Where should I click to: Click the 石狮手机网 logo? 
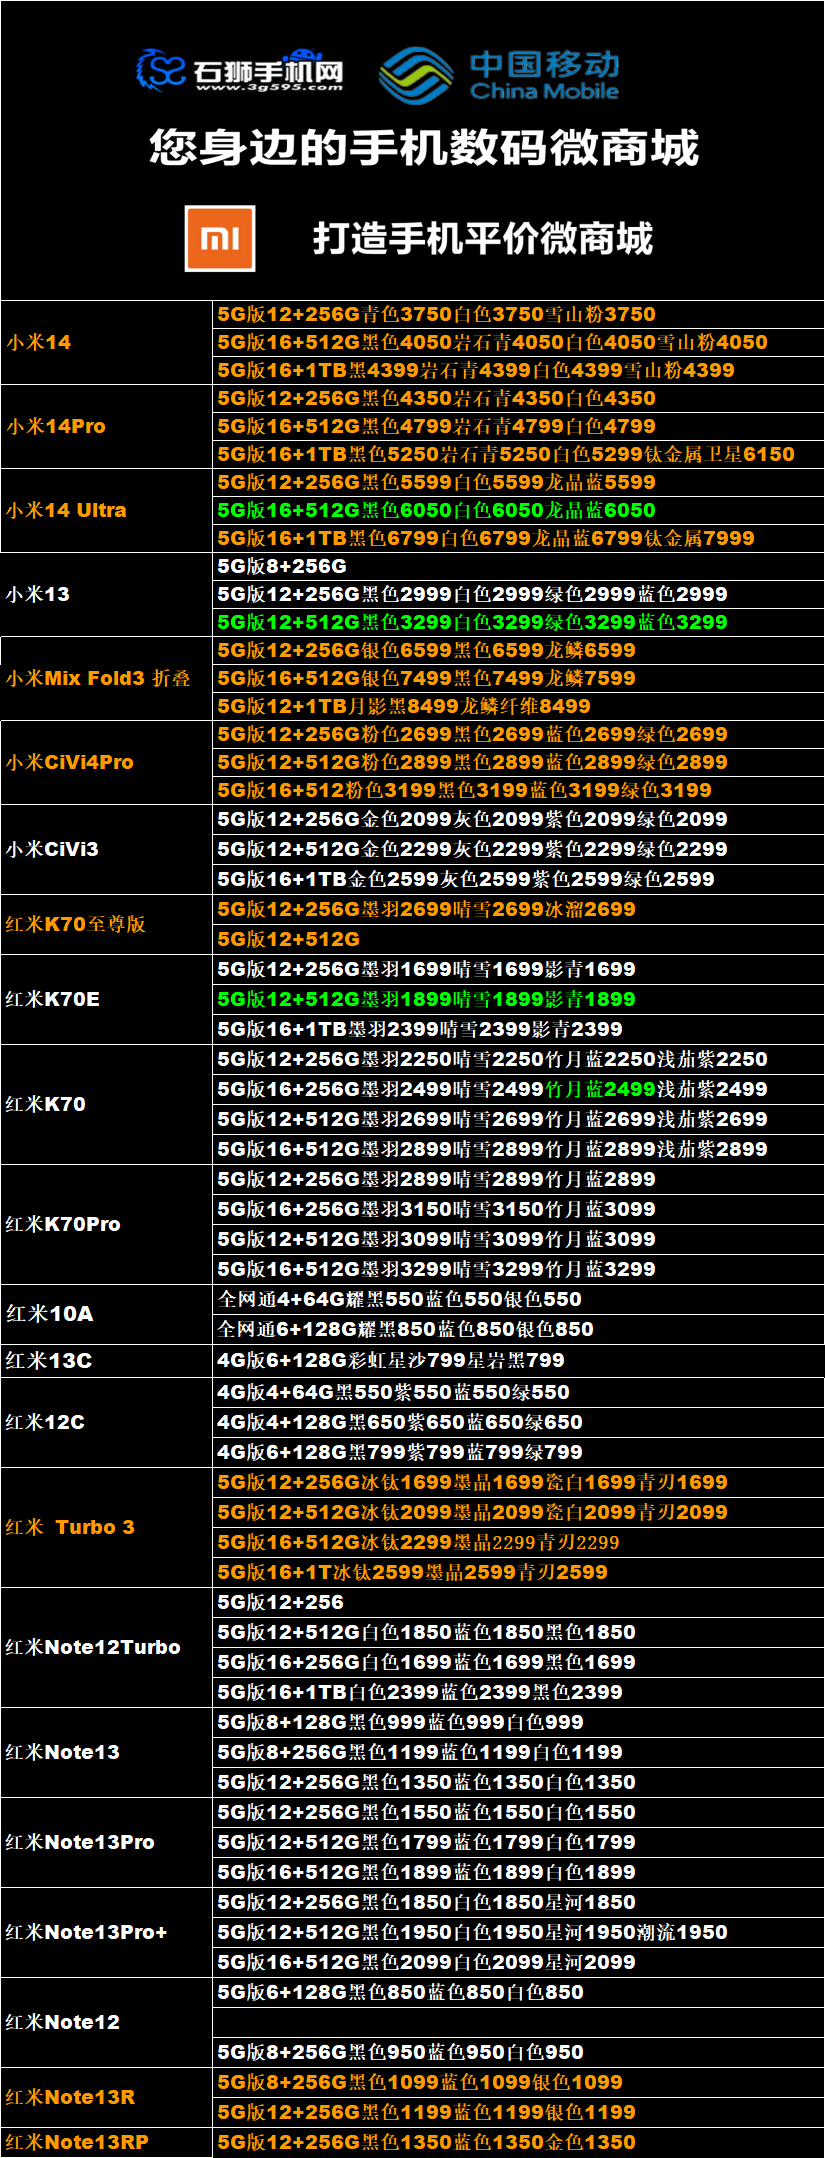click(x=239, y=70)
